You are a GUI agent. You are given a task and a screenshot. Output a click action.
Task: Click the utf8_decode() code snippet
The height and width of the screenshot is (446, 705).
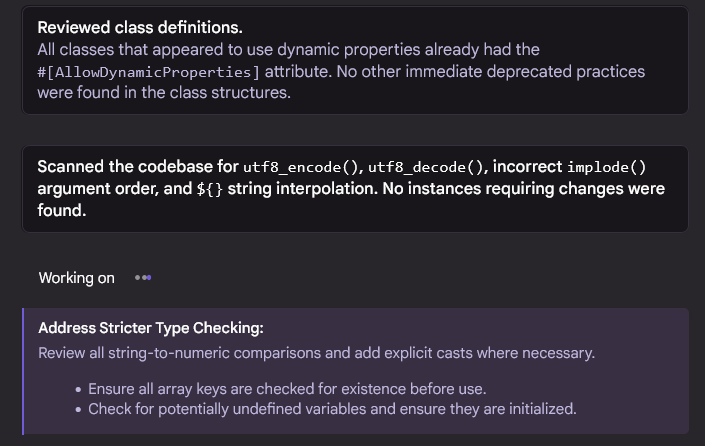point(425,167)
